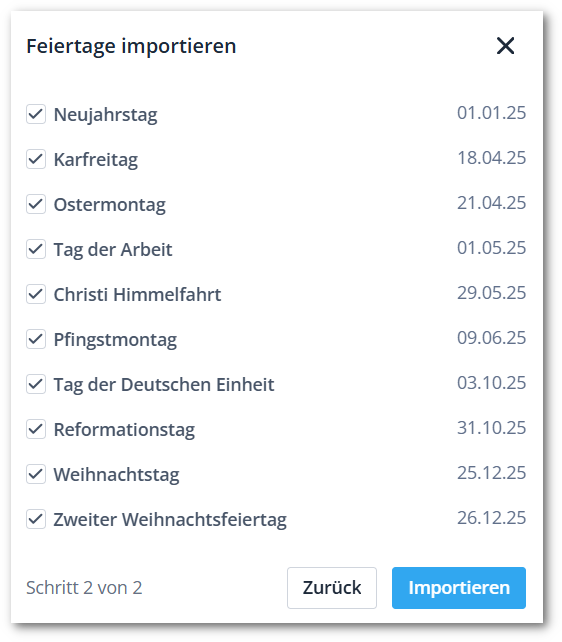562x642 pixels.
Task: Click the Neujahrstag label text
Action: [106, 115]
